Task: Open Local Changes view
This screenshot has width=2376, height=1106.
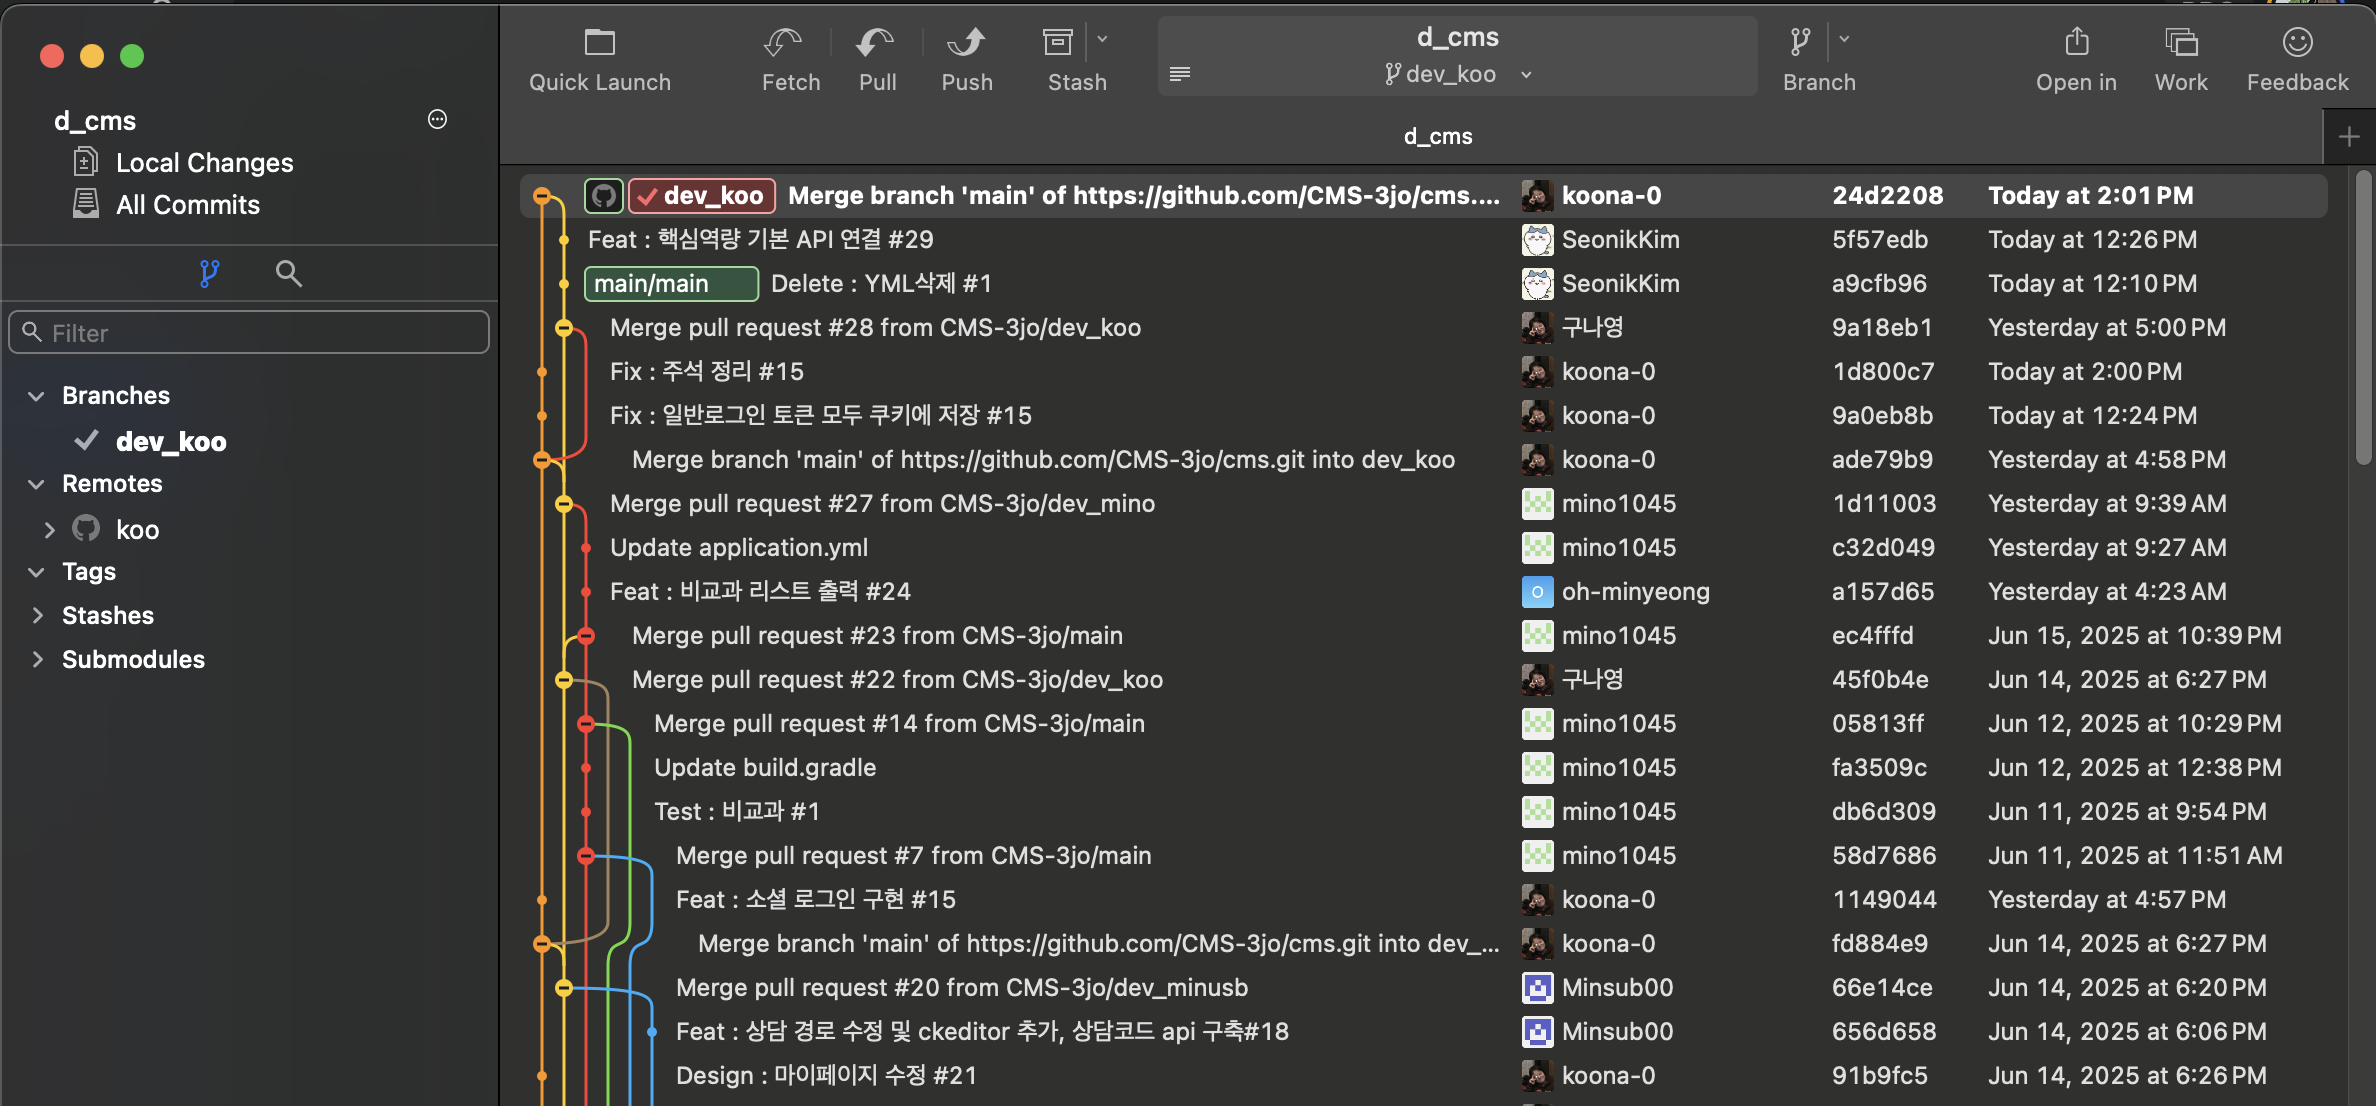Action: (204, 163)
